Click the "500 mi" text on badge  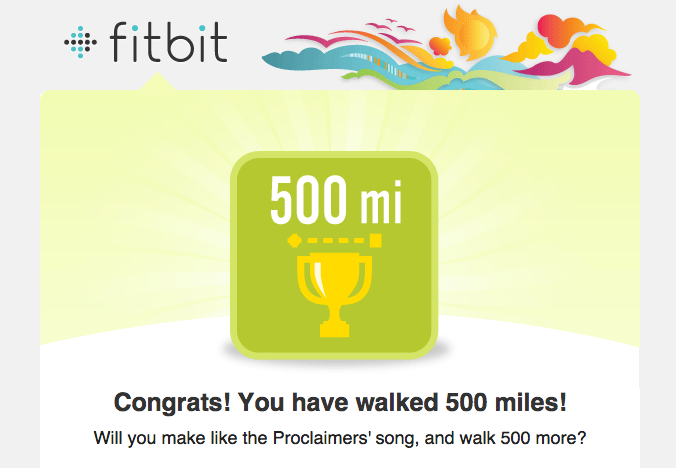(334, 204)
